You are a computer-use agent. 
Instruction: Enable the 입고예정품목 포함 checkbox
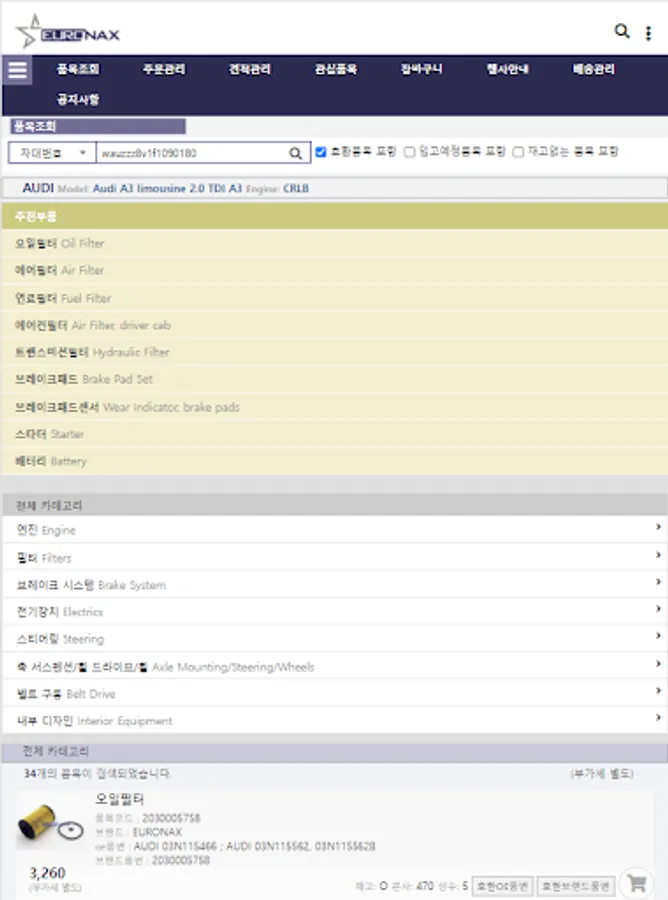409,152
